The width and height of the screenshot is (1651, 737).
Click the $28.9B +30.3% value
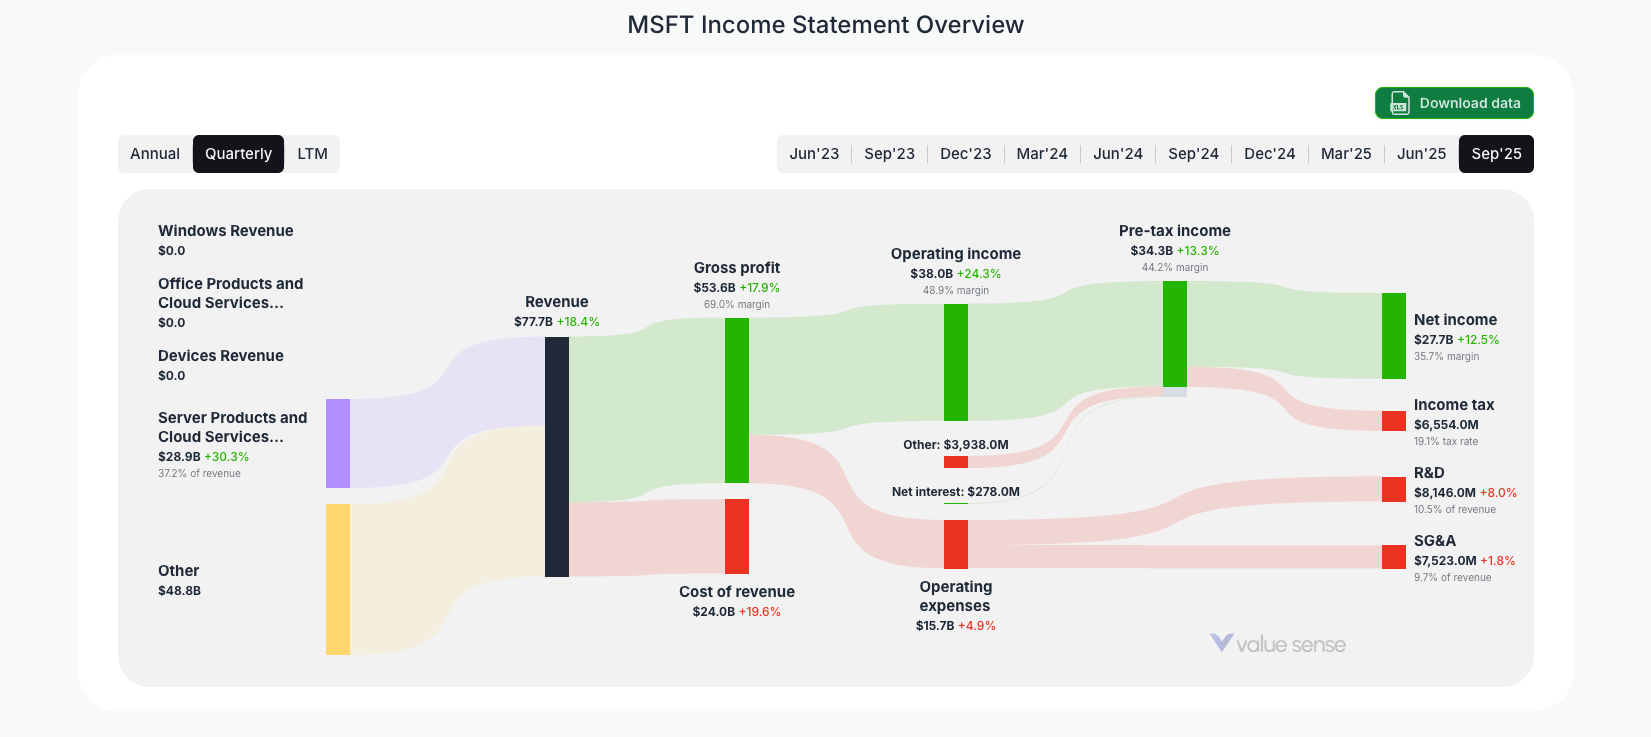point(204,457)
